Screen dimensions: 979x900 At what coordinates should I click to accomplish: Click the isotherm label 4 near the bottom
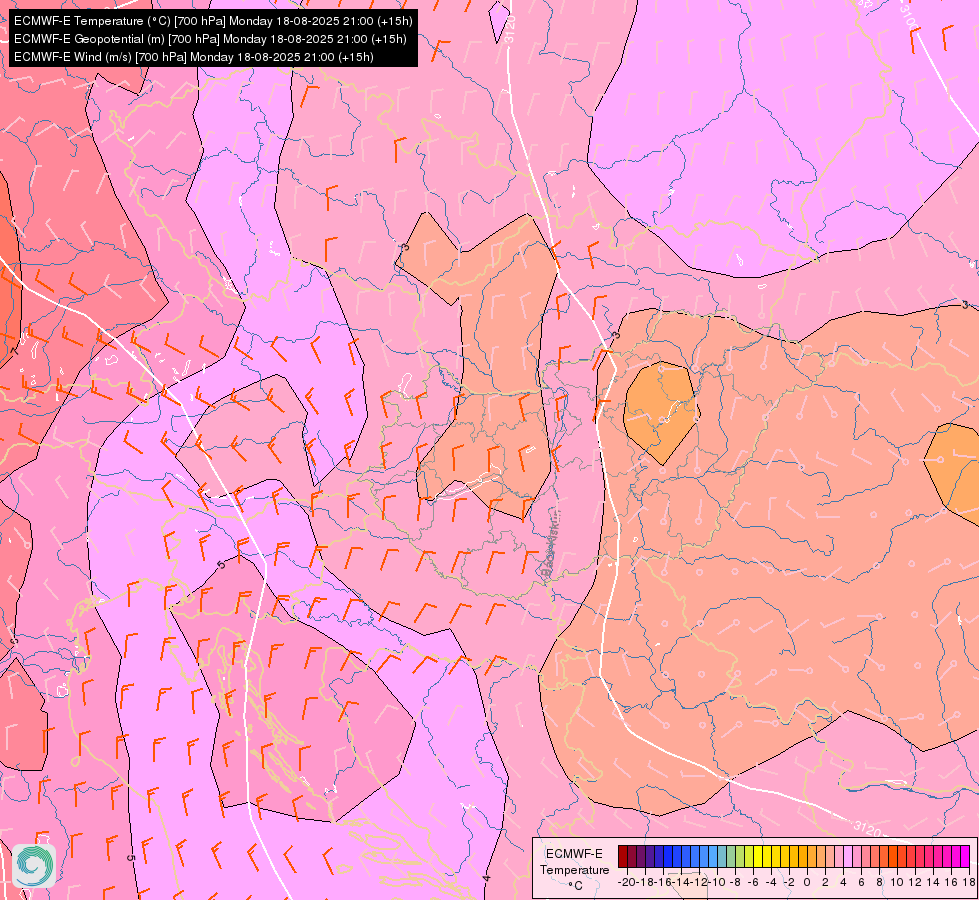point(486,878)
